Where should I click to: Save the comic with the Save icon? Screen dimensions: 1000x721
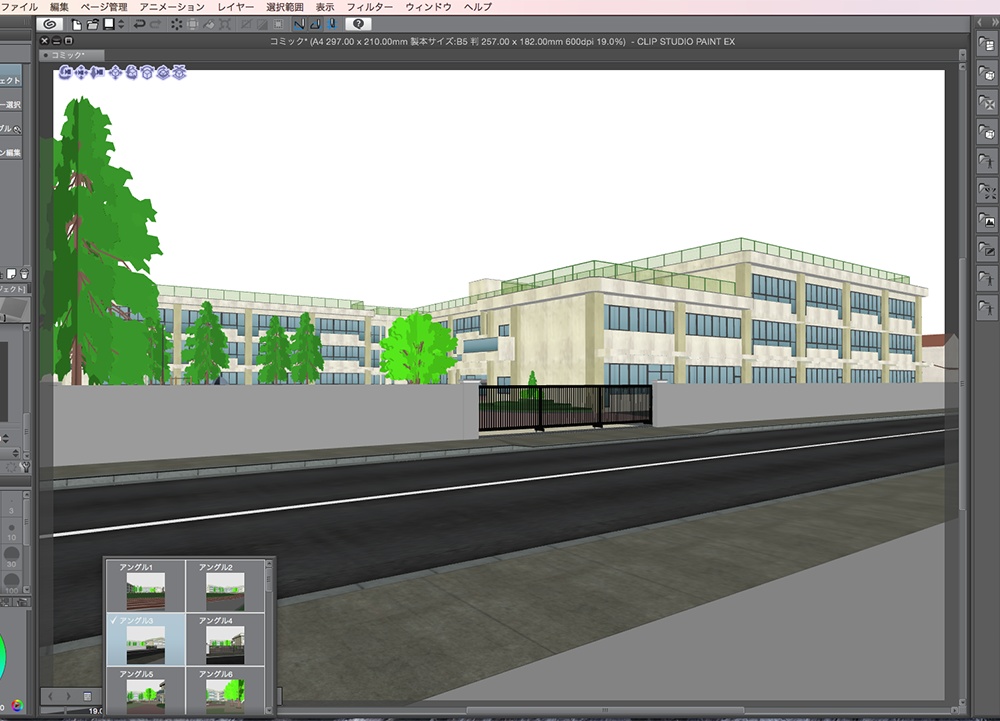(109, 24)
